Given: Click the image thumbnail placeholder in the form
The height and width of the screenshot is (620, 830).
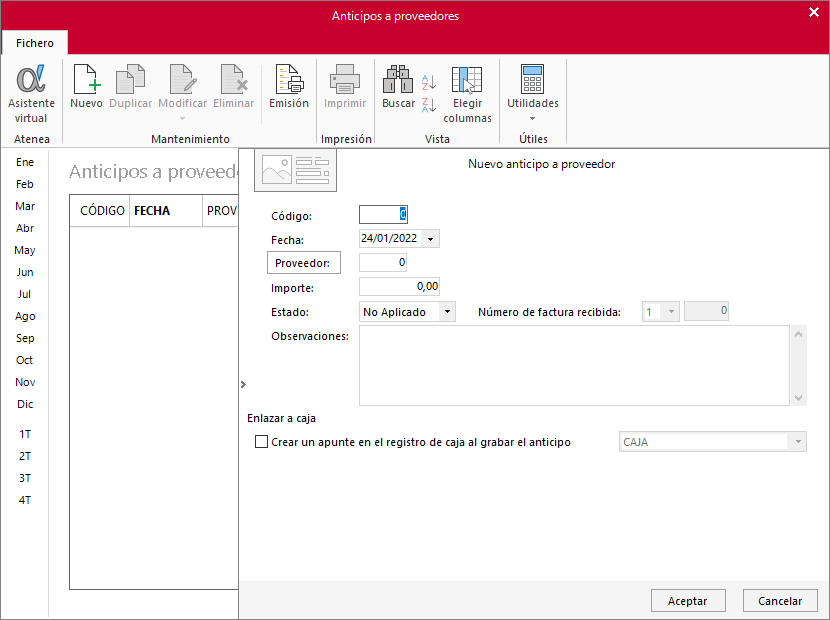Looking at the screenshot, I should [x=295, y=170].
